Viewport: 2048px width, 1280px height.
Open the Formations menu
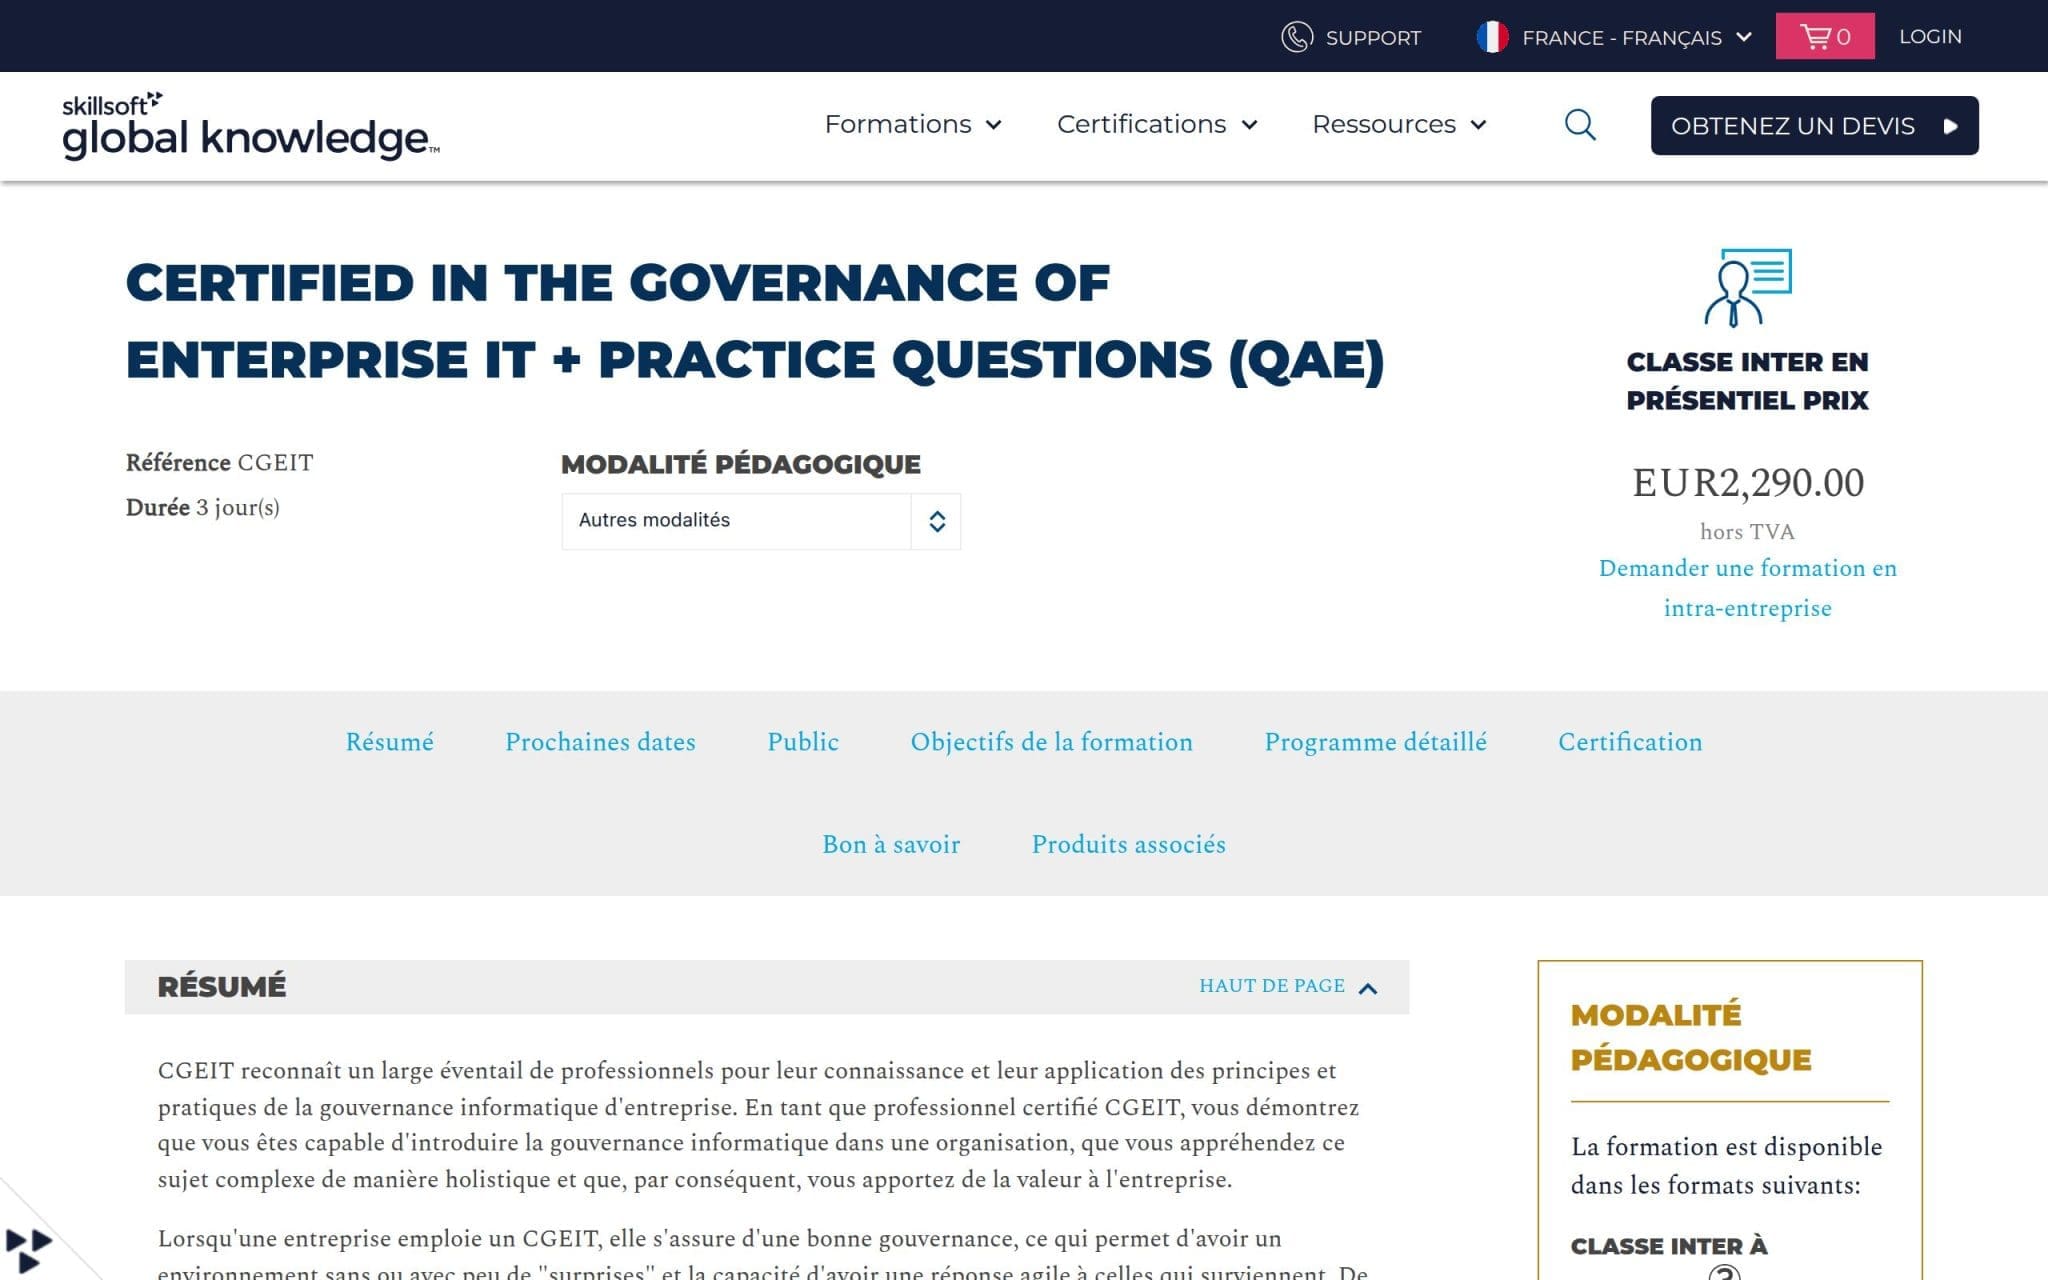(912, 124)
